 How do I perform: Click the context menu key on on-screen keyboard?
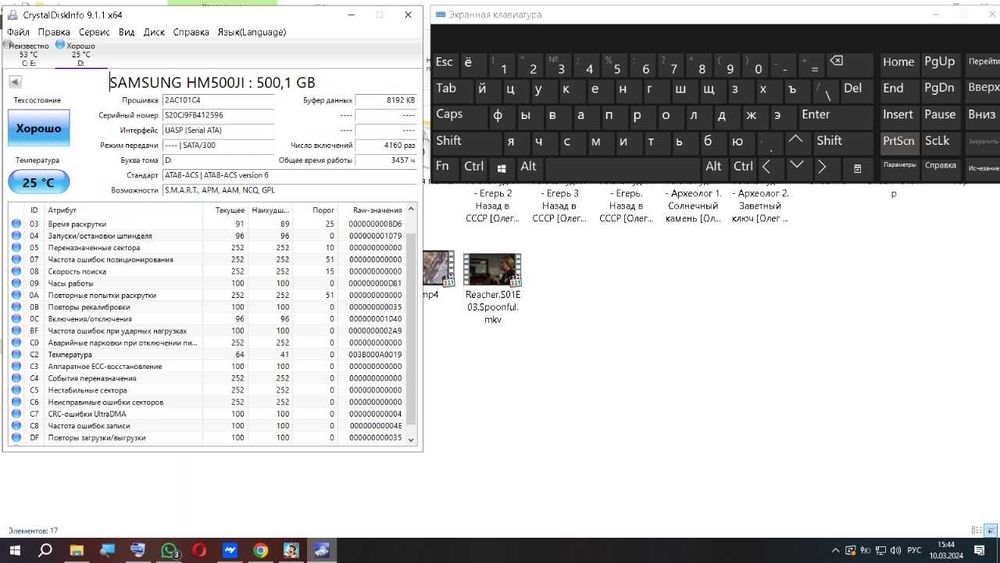[x=857, y=168]
